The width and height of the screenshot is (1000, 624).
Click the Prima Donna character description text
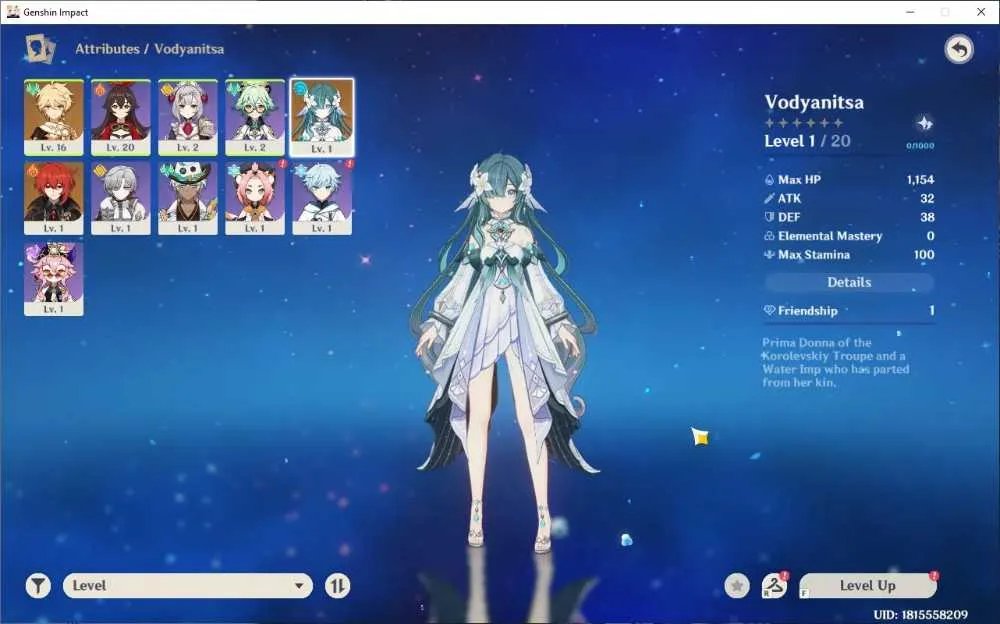(x=836, y=362)
